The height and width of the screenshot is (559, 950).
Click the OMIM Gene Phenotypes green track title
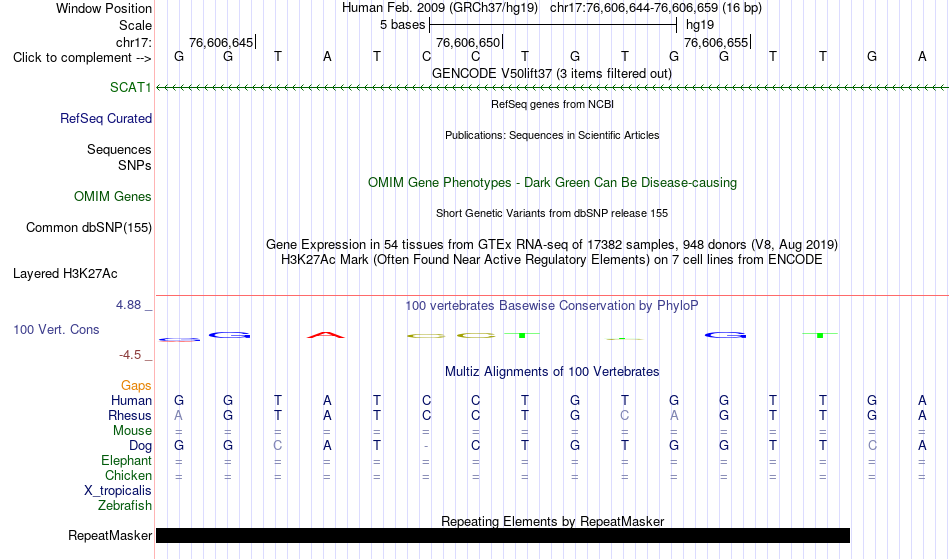tap(552, 182)
